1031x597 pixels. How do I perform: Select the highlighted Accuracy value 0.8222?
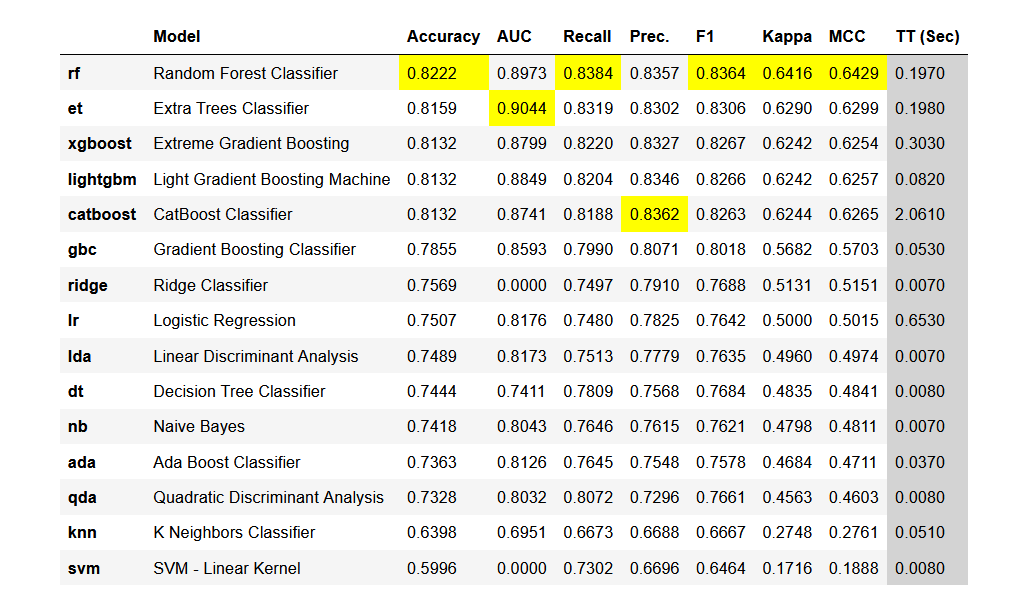pos(432,73)
